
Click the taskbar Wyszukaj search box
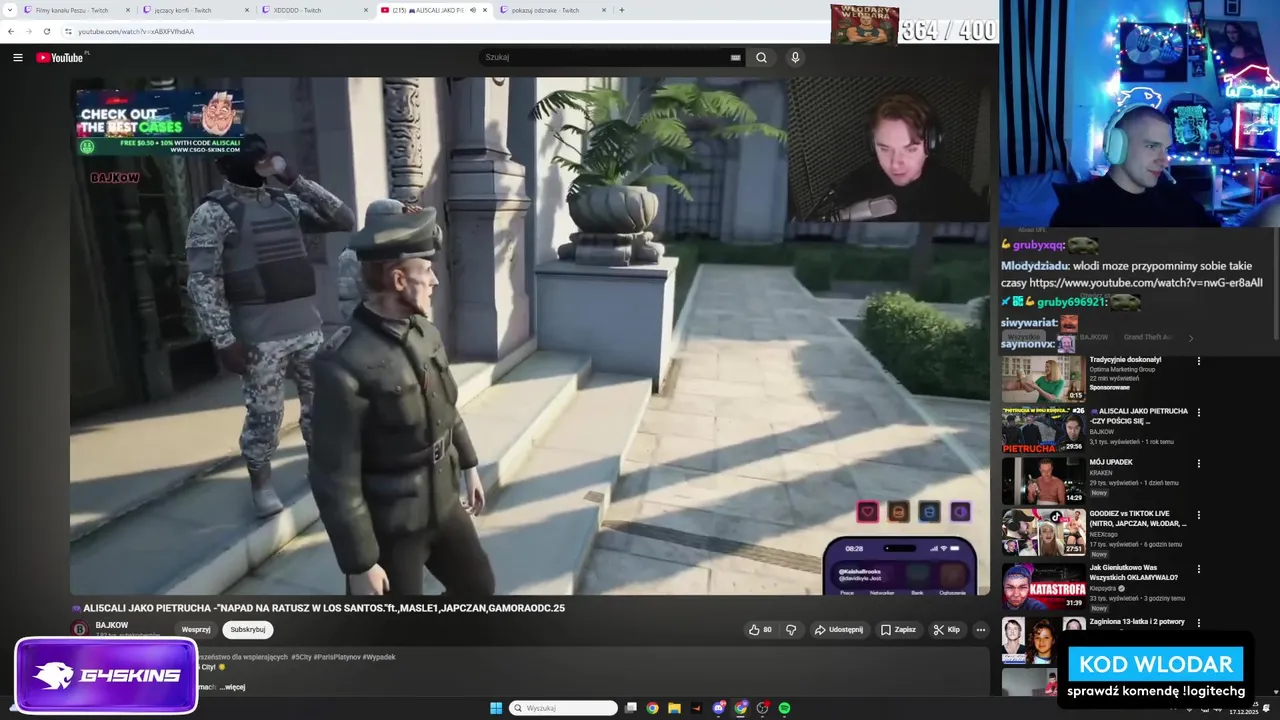point(564,708)
